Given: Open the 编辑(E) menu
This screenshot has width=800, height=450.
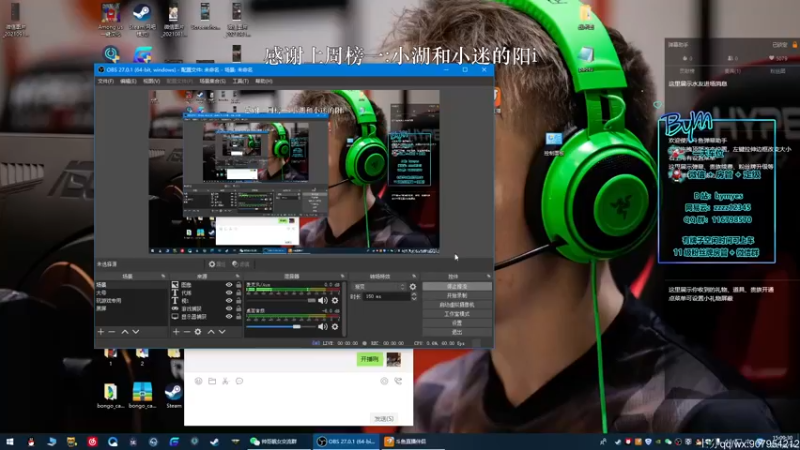Looking at the screenshot, I should 128,81.
